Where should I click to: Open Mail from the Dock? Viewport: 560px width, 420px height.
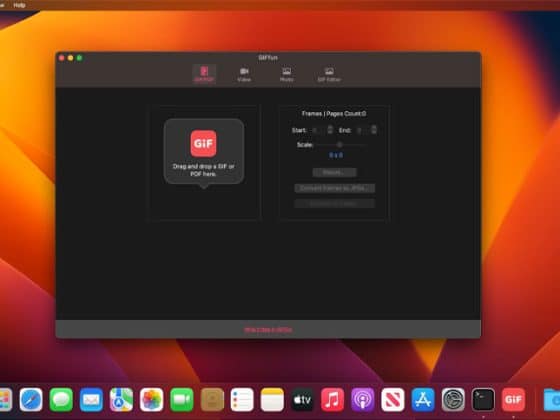(91, 400)
